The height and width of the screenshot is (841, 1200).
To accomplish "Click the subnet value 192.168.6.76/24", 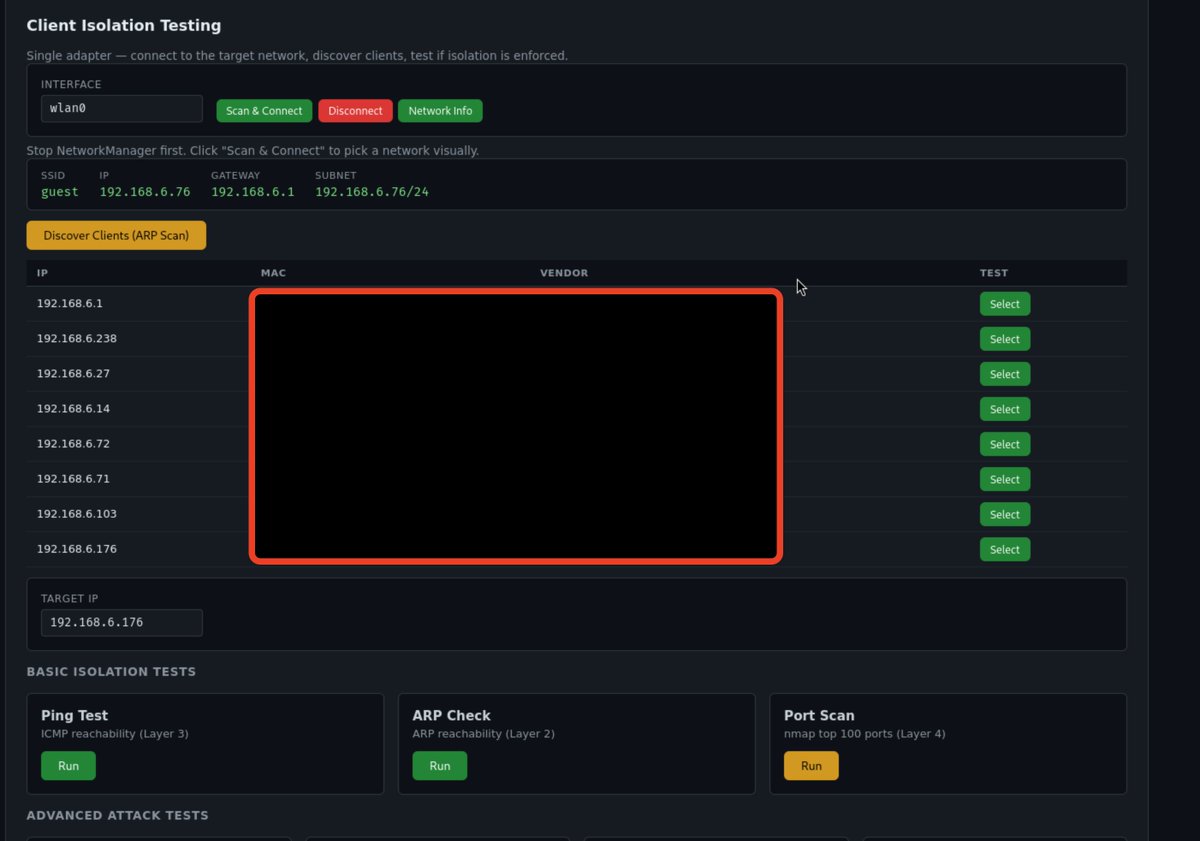I will coord(372,192).
